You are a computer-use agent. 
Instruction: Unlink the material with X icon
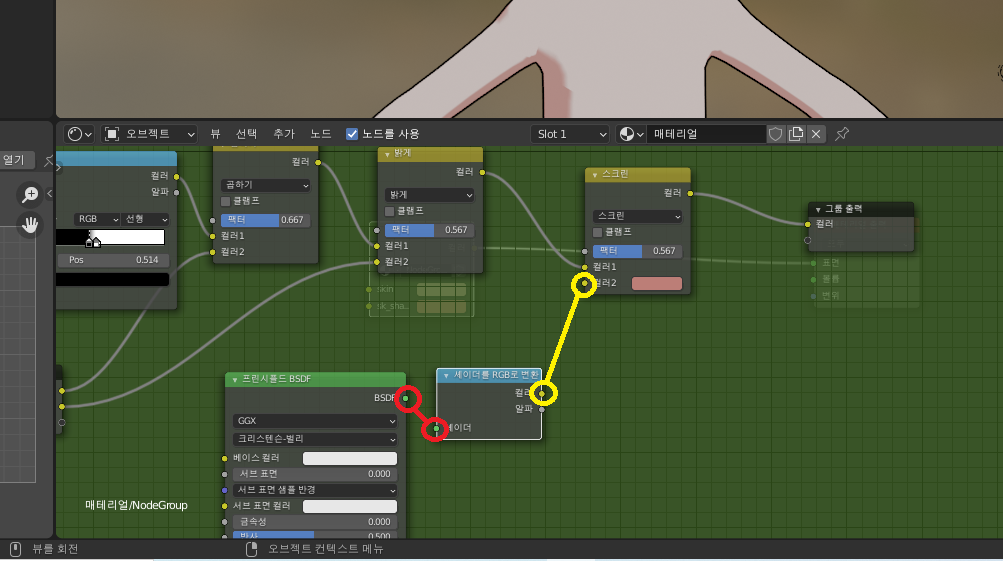[x=816, y=134]
